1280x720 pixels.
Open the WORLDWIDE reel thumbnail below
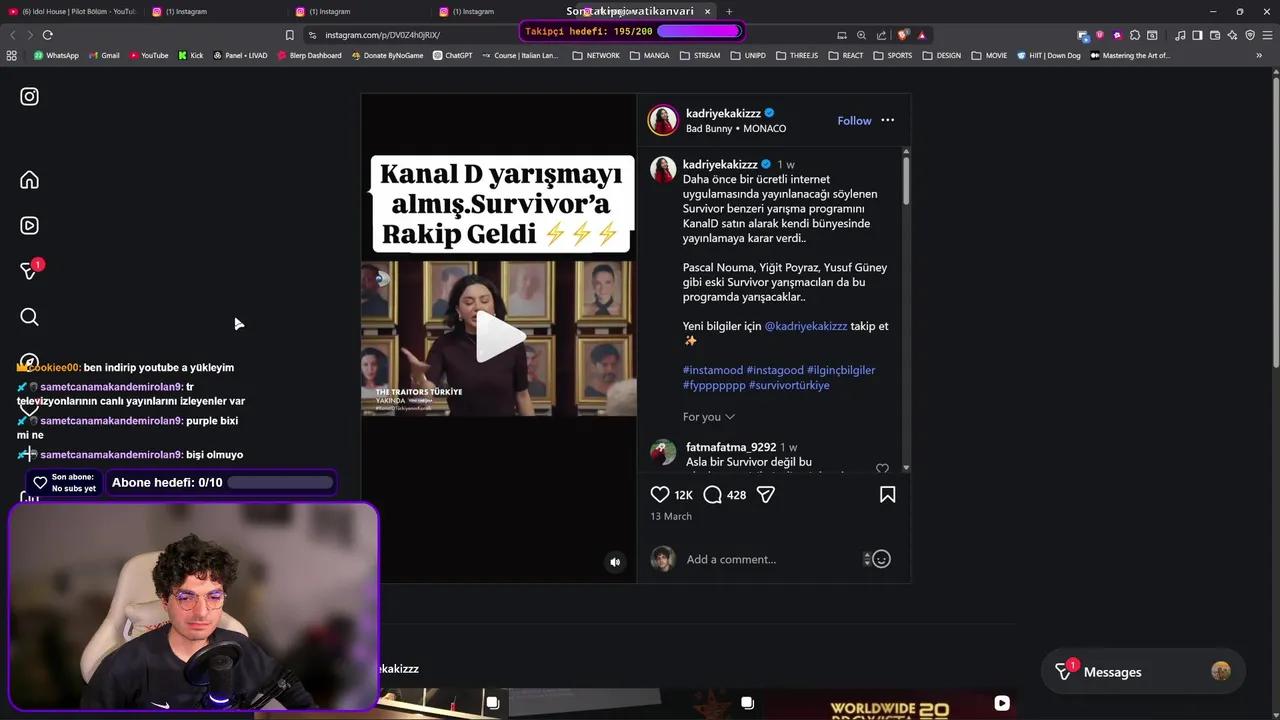click(x=889, y=704)
